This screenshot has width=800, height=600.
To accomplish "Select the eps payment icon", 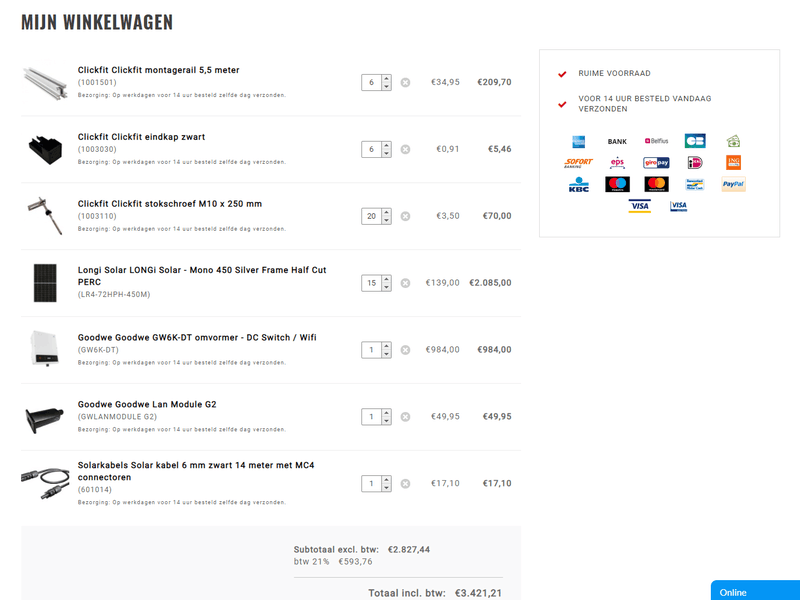I will click(617, 163).
